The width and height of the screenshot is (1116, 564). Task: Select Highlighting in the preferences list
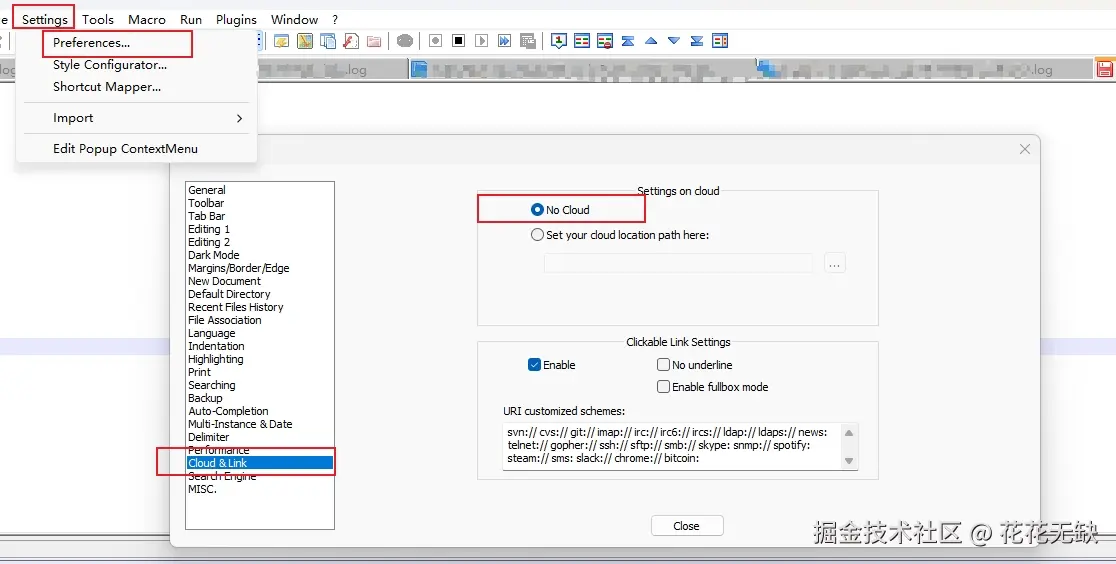pyautogui.click(x=216, y=359)
